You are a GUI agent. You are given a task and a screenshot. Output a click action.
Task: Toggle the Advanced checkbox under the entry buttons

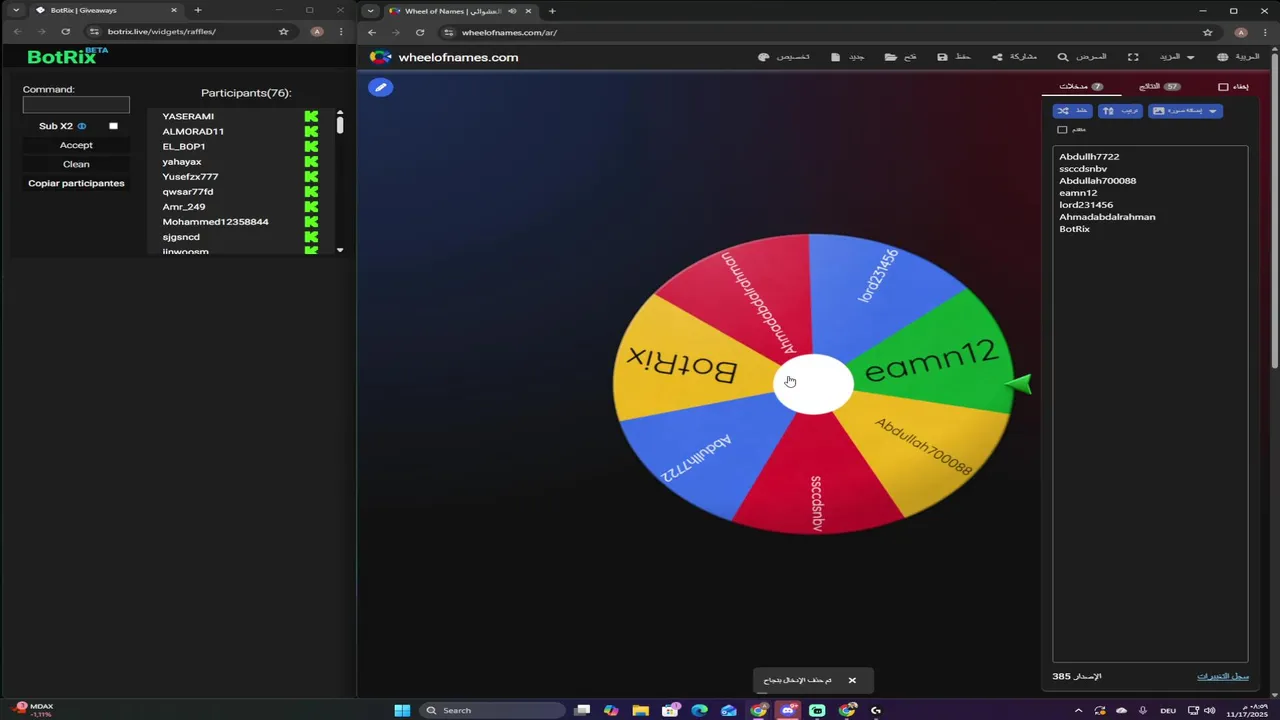point(1062,129)
